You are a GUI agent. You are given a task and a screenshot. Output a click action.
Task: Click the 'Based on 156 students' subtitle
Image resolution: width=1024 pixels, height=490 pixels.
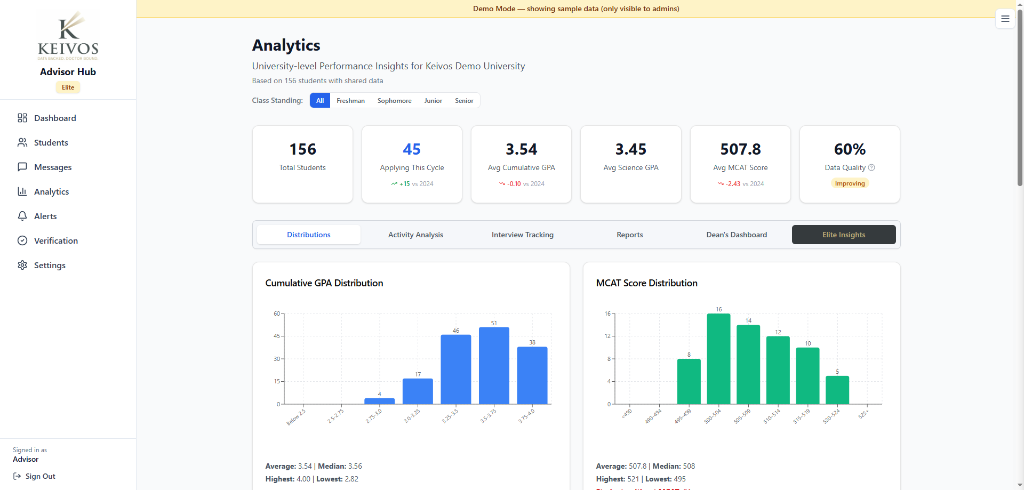[318, 81]
